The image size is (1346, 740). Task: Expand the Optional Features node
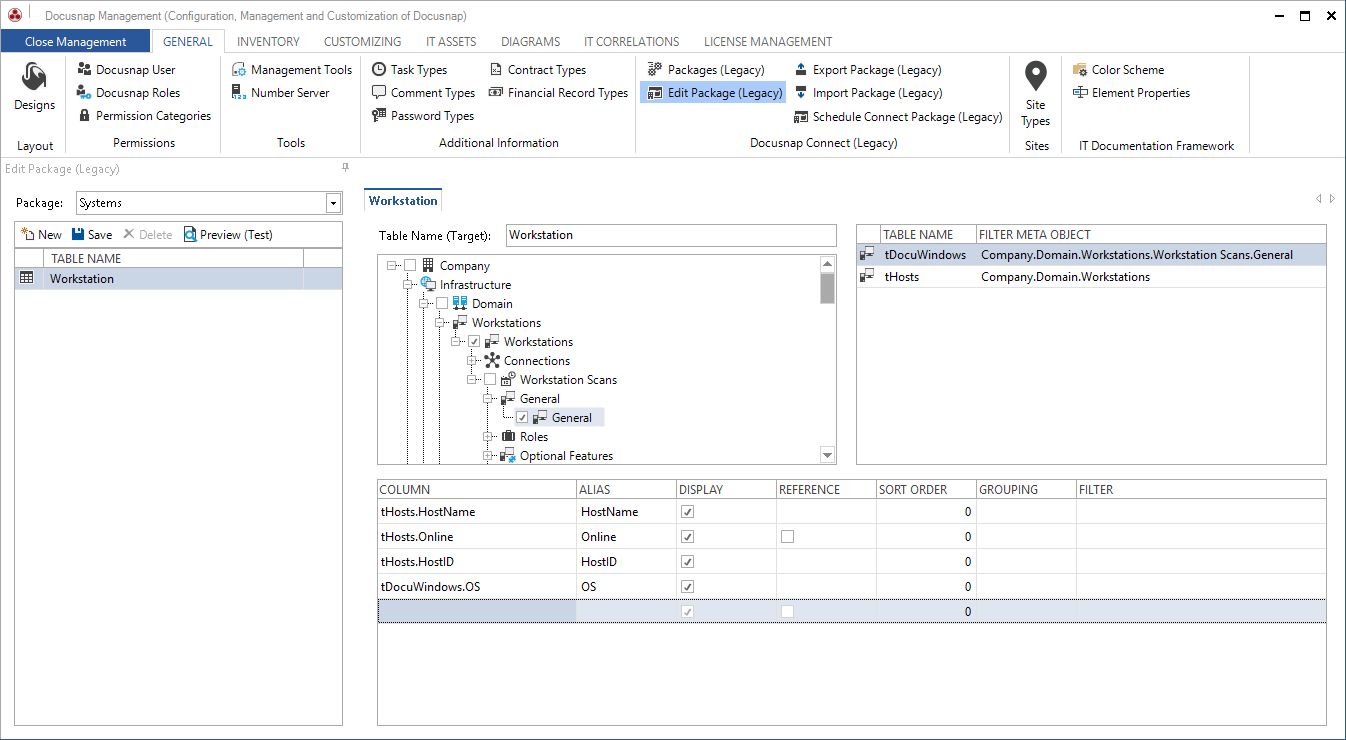click(x=489, y=456)
